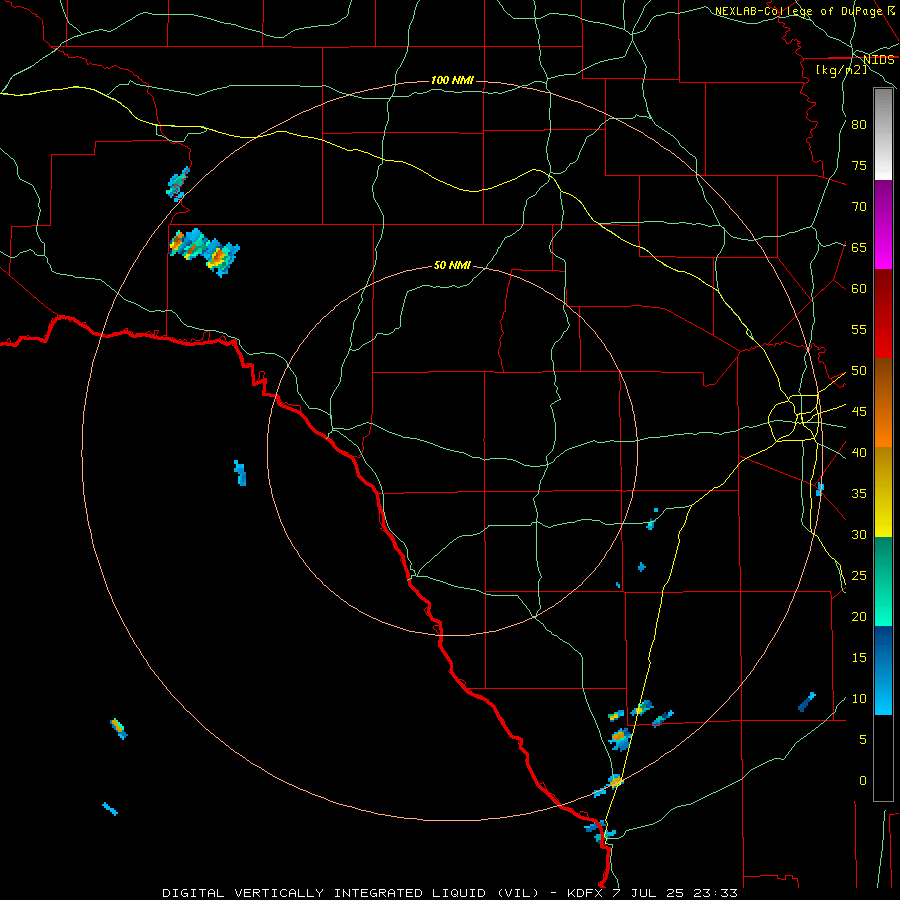
Task: Select the 50 NMI range ring label
Action: pos(452,265)
